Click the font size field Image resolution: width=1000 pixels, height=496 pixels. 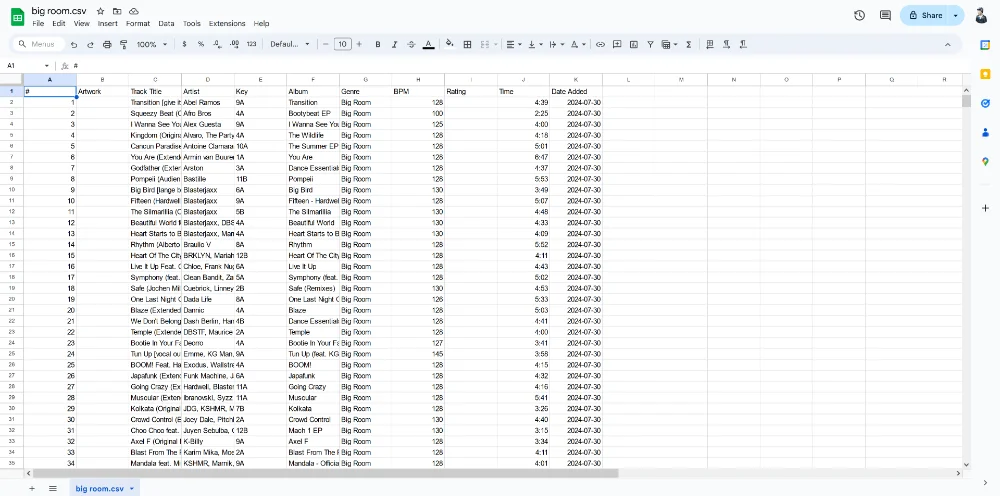point(342,45)
